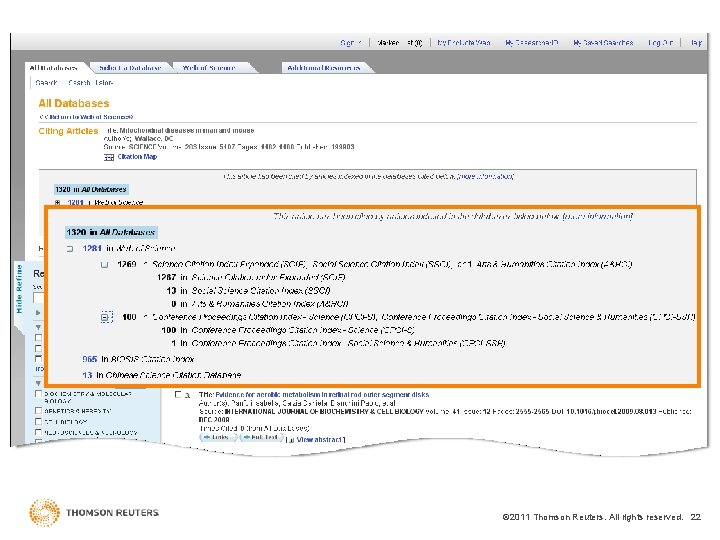Open the Citation Map icon
Image resolution: width=720 pixels, height=540 pixels.
pos(109,157)
